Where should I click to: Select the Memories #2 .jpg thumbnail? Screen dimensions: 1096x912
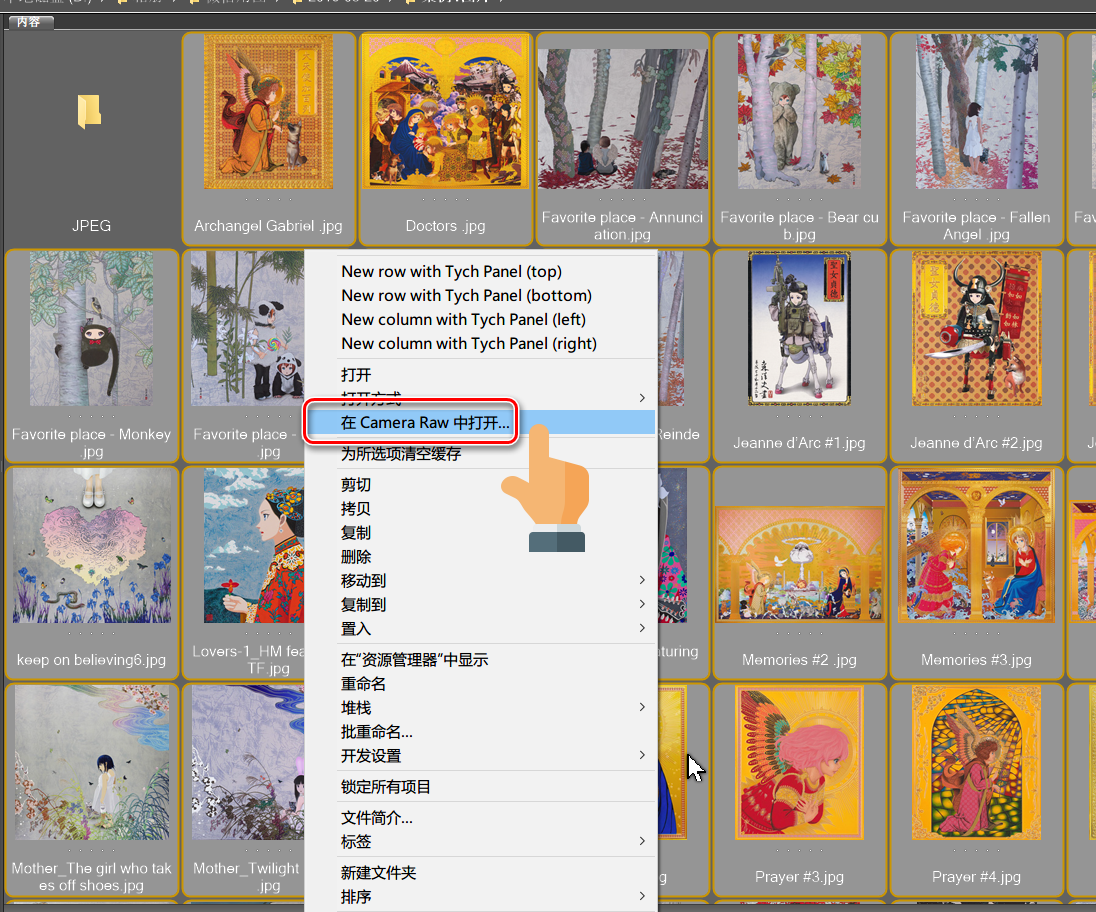tap(799, 565)
